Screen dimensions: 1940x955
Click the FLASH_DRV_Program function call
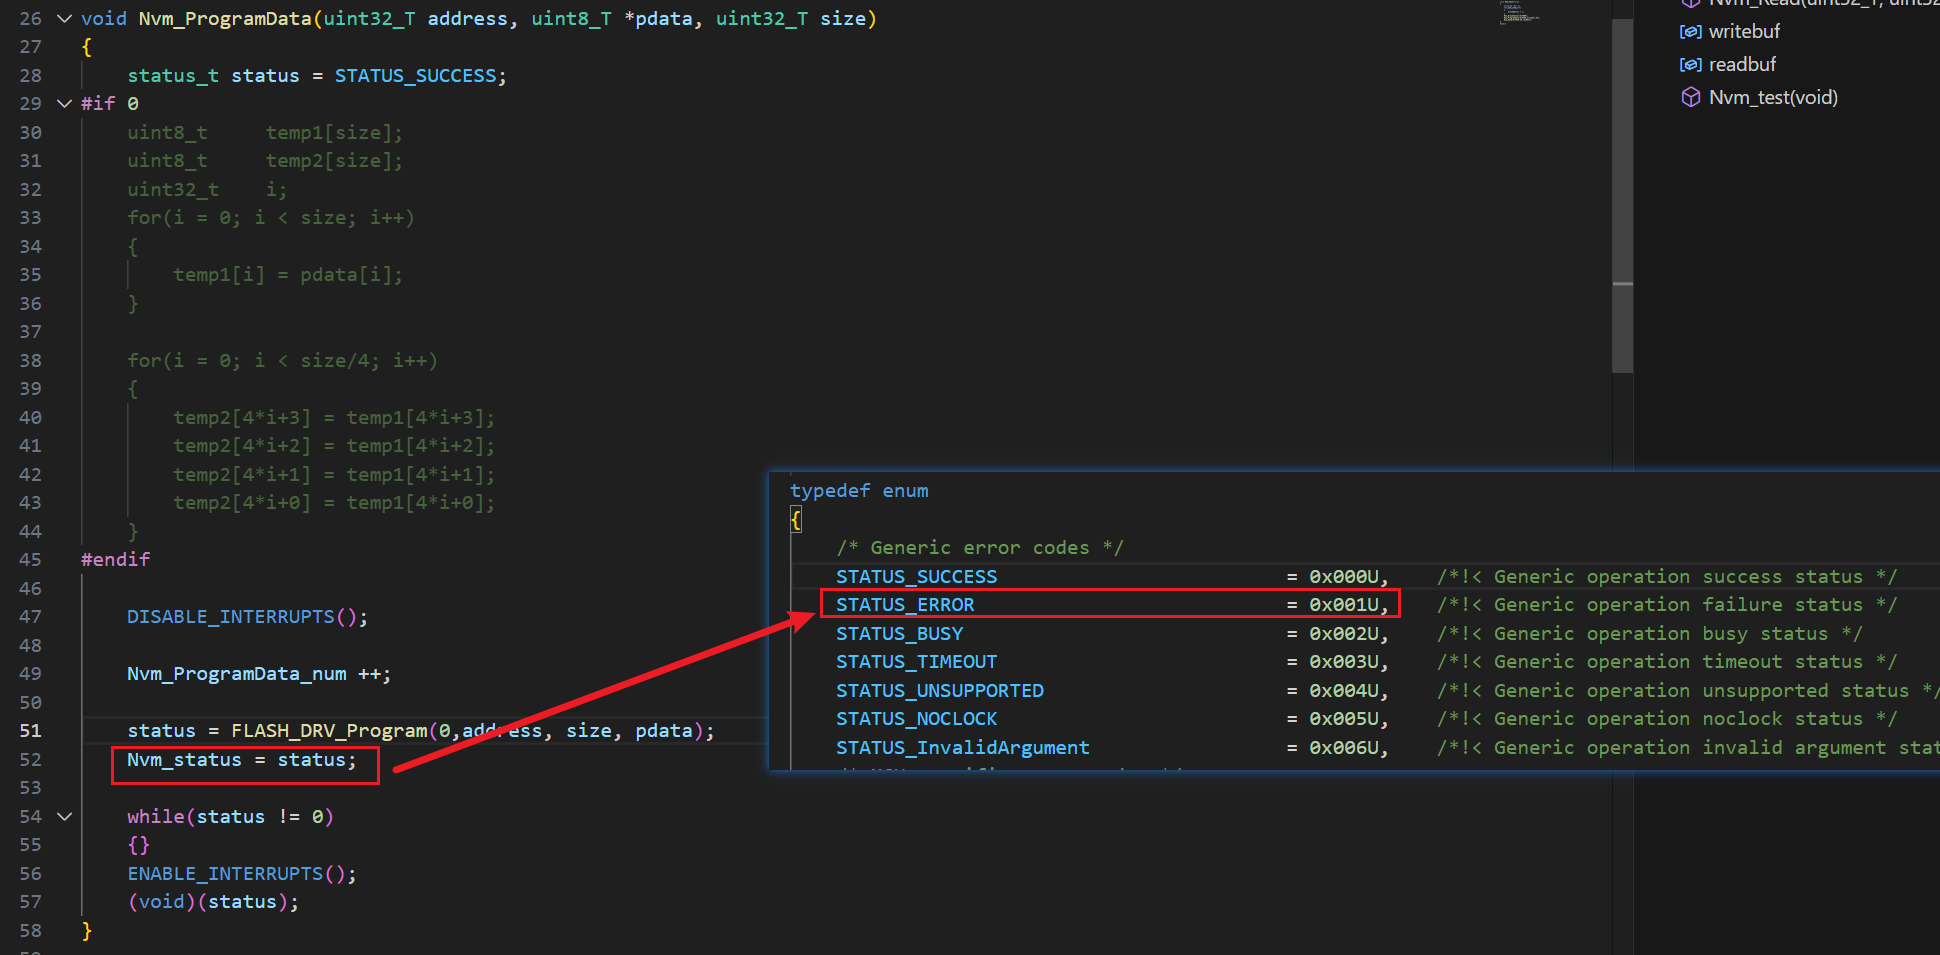329,731
